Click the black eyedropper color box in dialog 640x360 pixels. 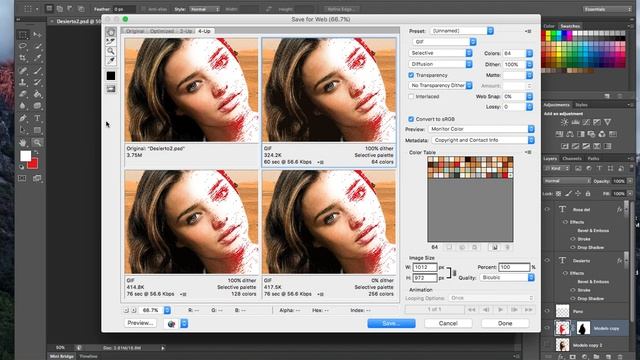point(111,76)
